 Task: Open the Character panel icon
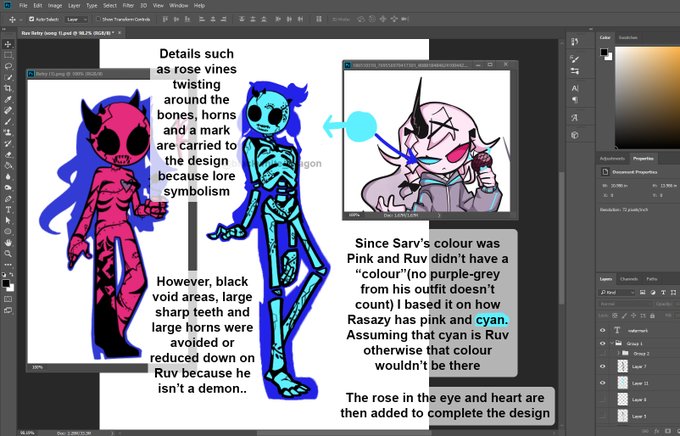tap(575, 88)
